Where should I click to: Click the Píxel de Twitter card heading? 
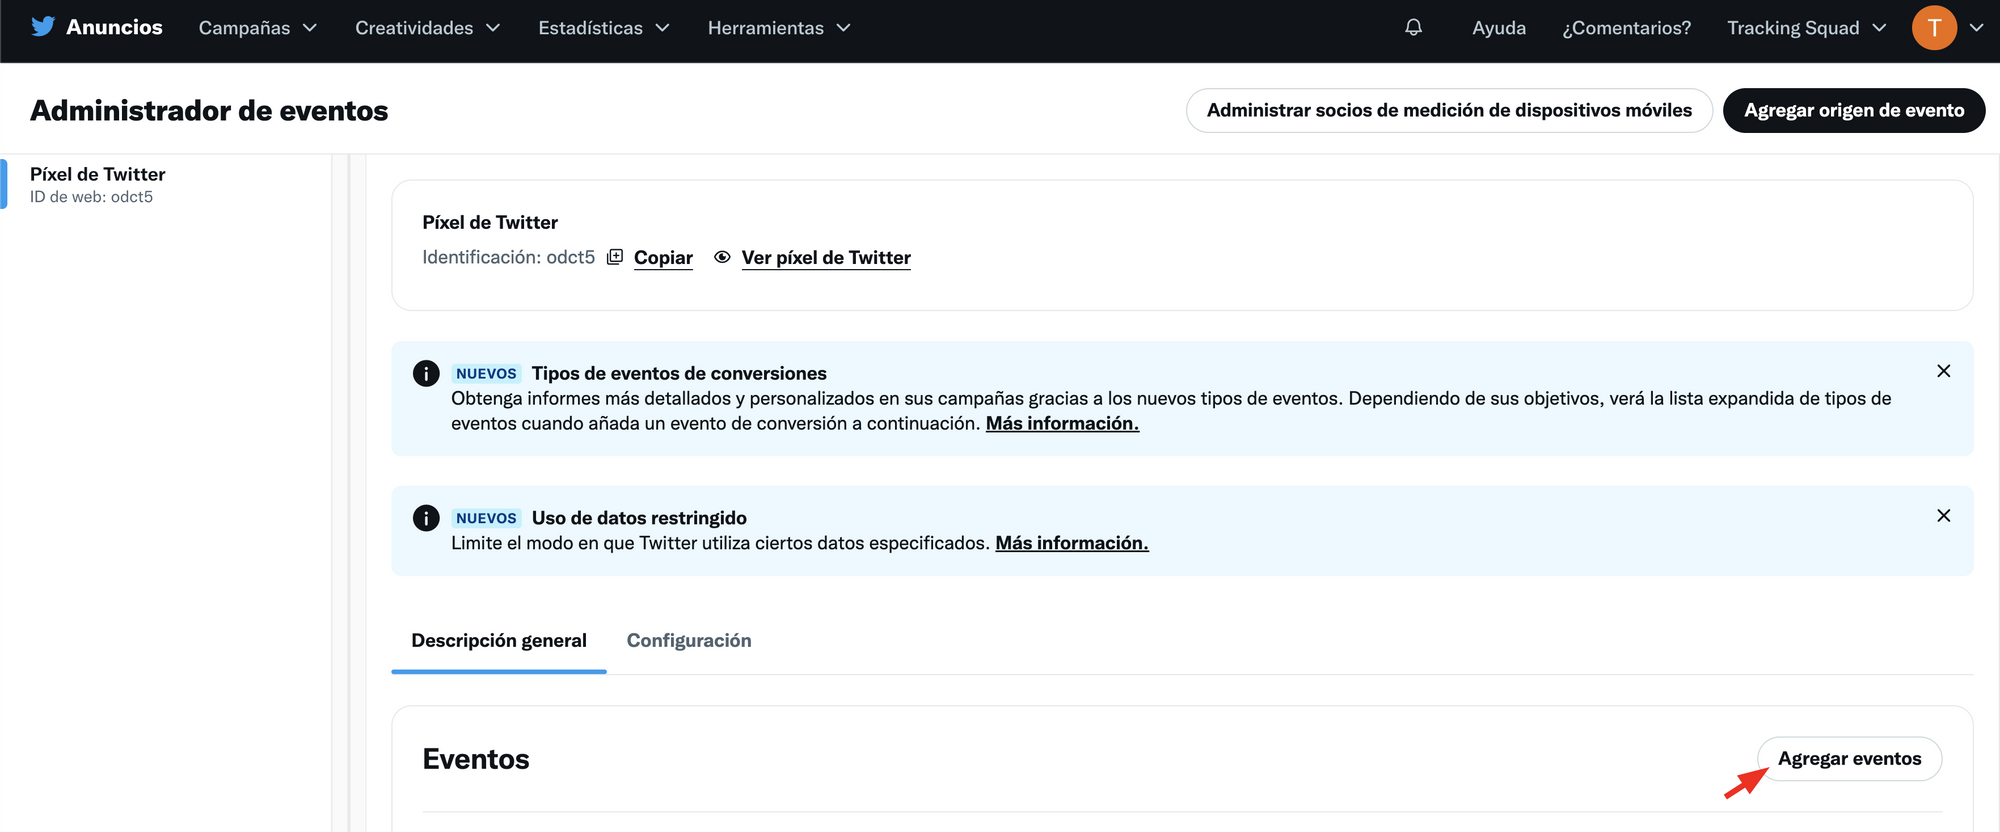490,222
